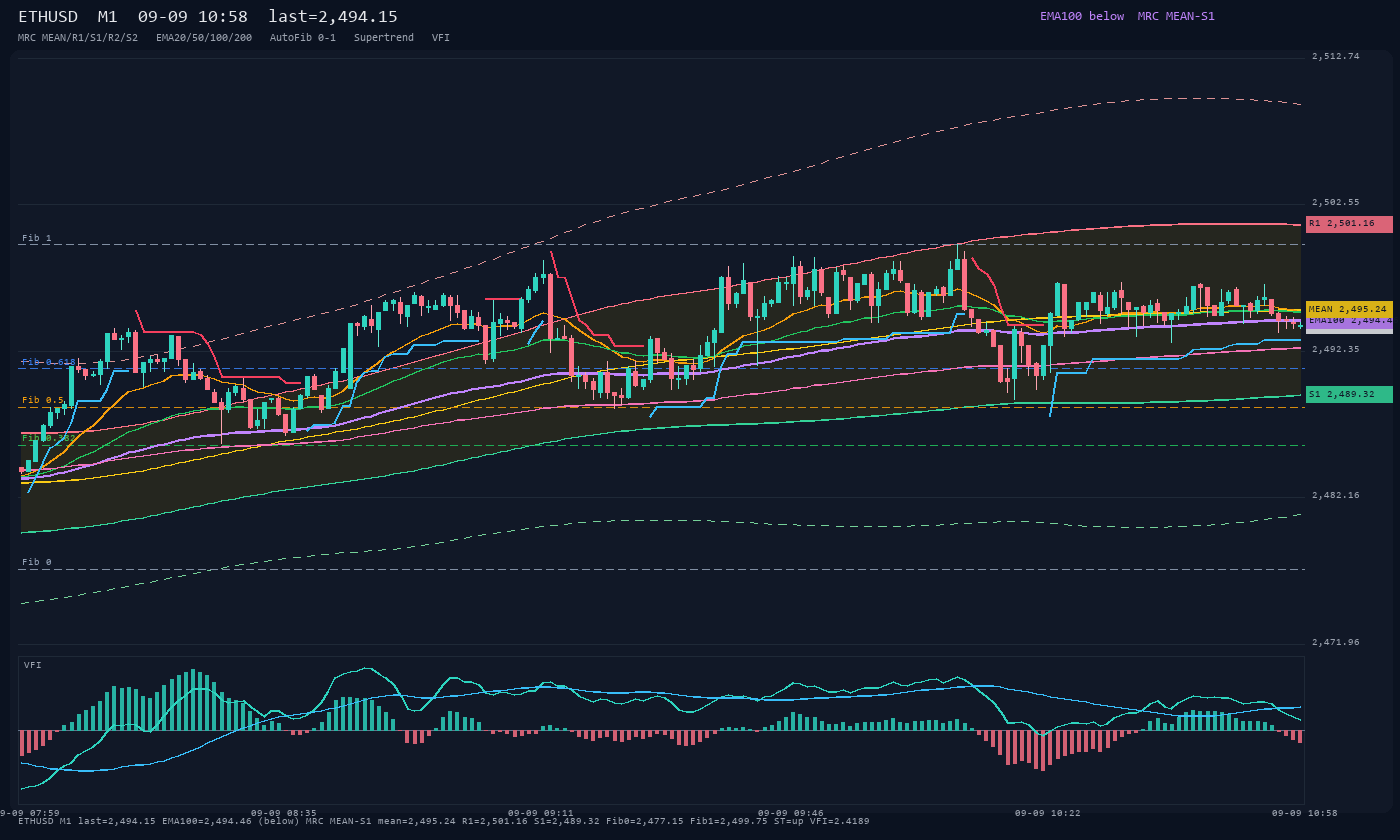Click the bottom status line starting with ETHUSD M1
Viewport: 1400px width, 840px height.
click(443, 821)
